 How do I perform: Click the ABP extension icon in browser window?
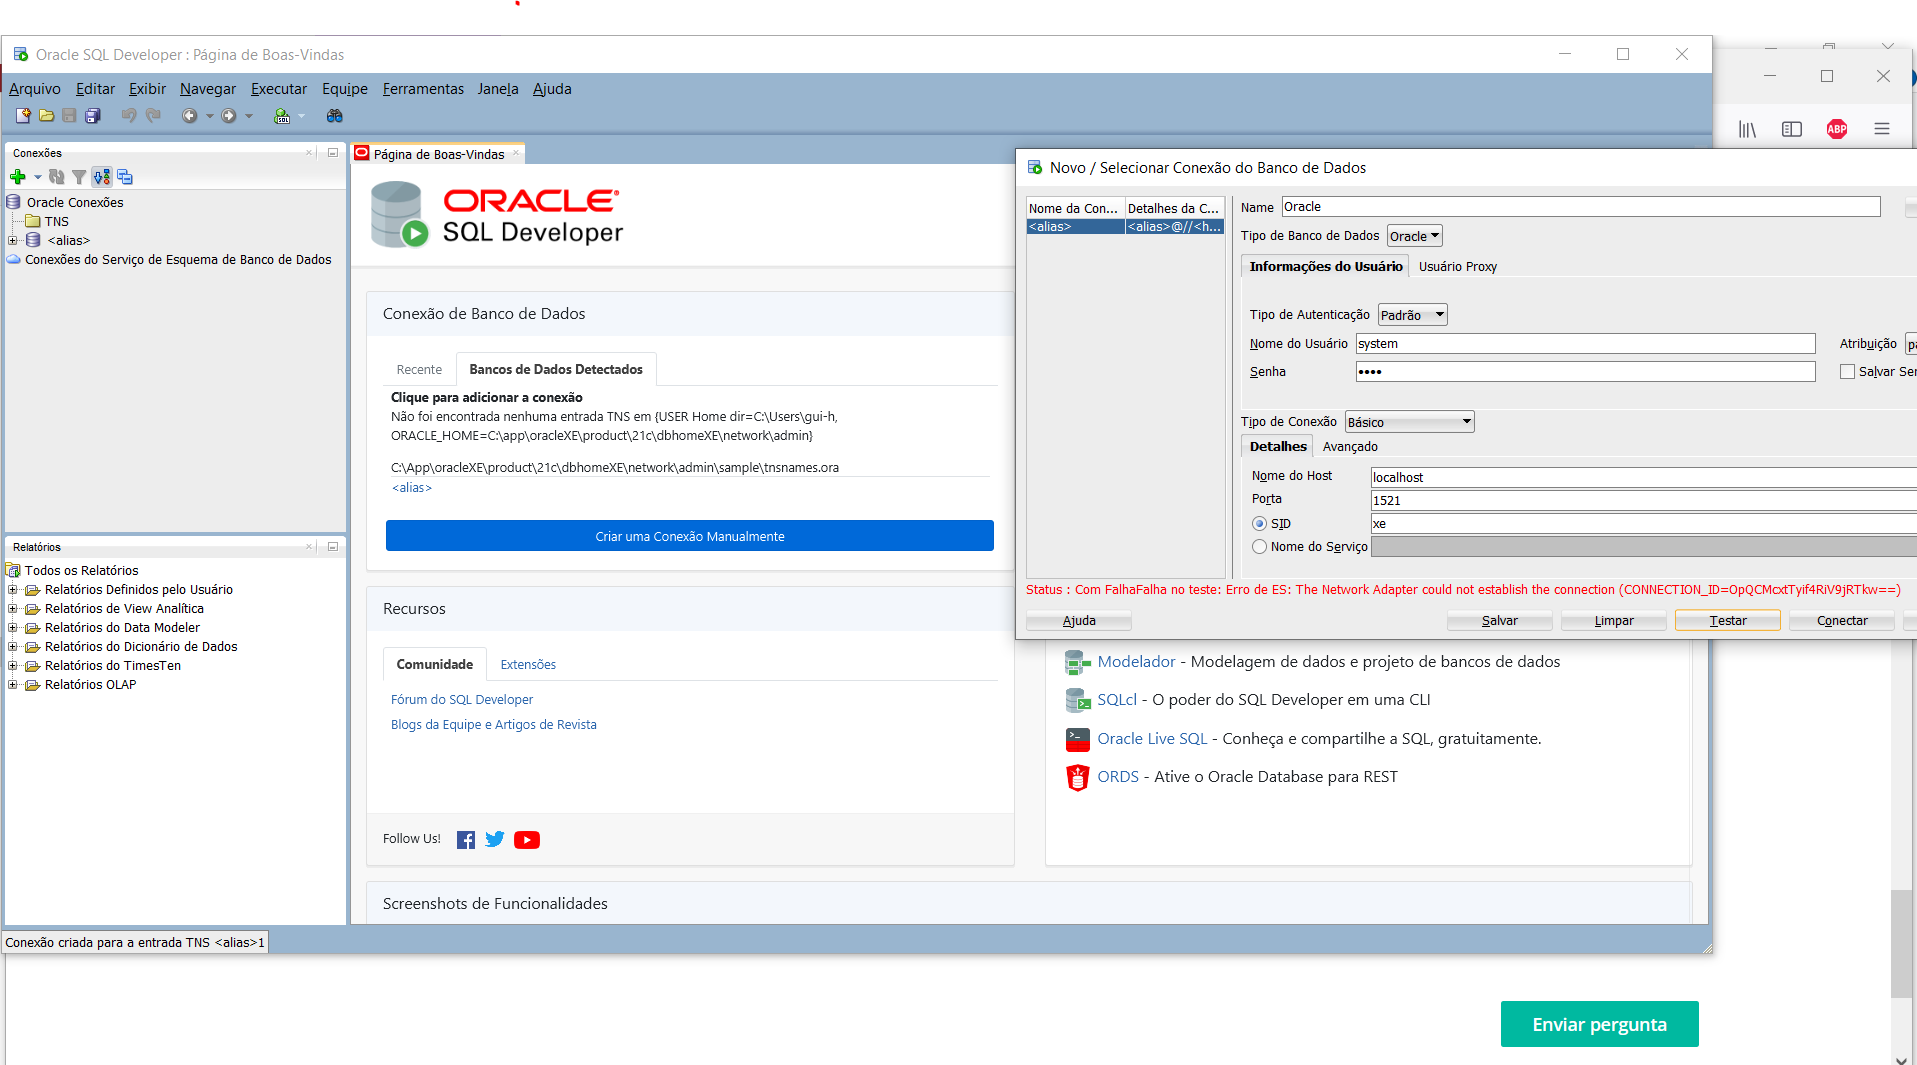[x=1837, y=129]
